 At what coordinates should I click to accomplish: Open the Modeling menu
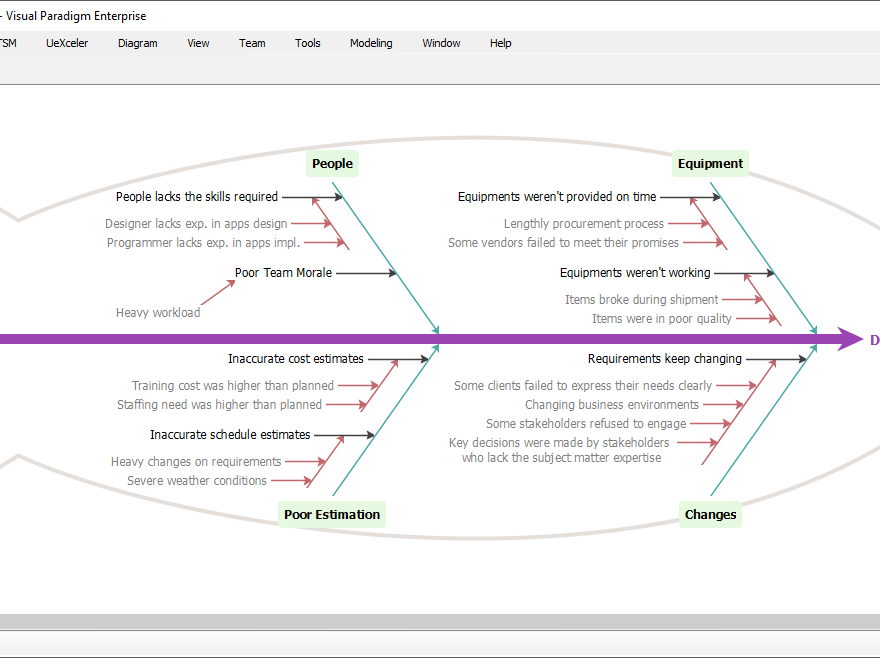pos(371,43)
